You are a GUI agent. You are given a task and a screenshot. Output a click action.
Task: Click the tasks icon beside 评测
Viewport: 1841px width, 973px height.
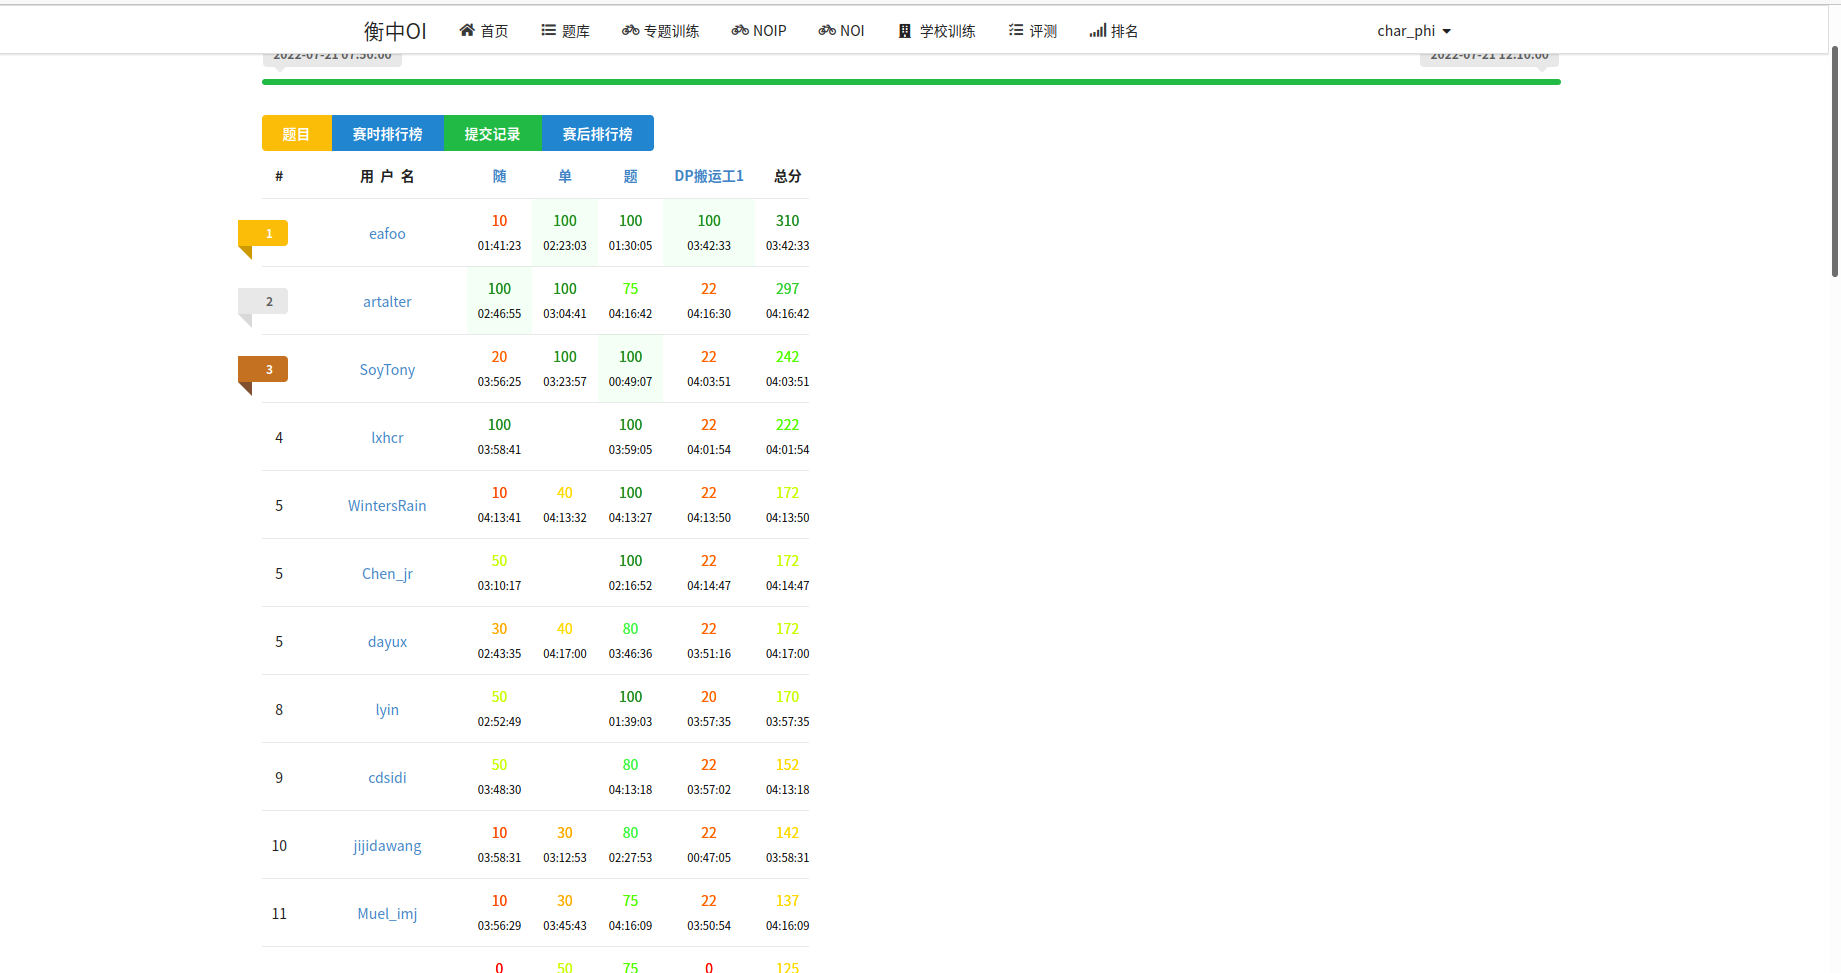pyautogui.click(x=1016, y=30)
